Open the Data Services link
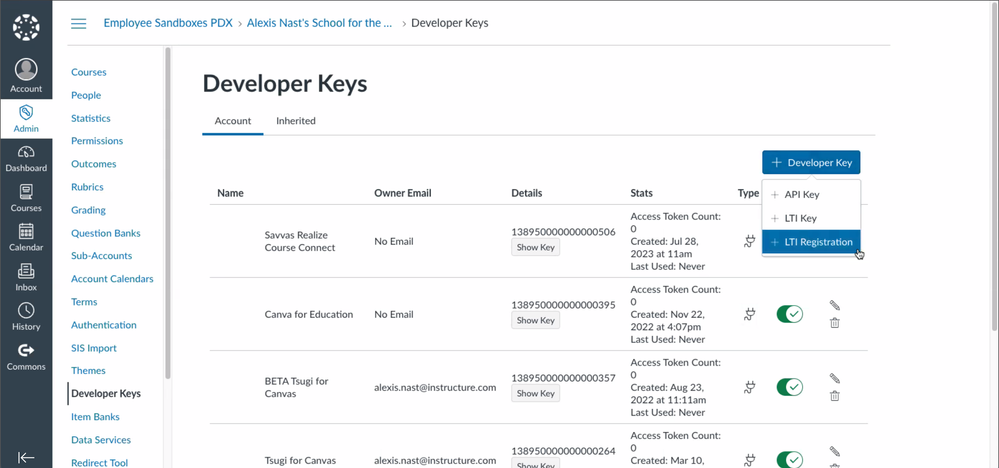 tap(101, 440)
